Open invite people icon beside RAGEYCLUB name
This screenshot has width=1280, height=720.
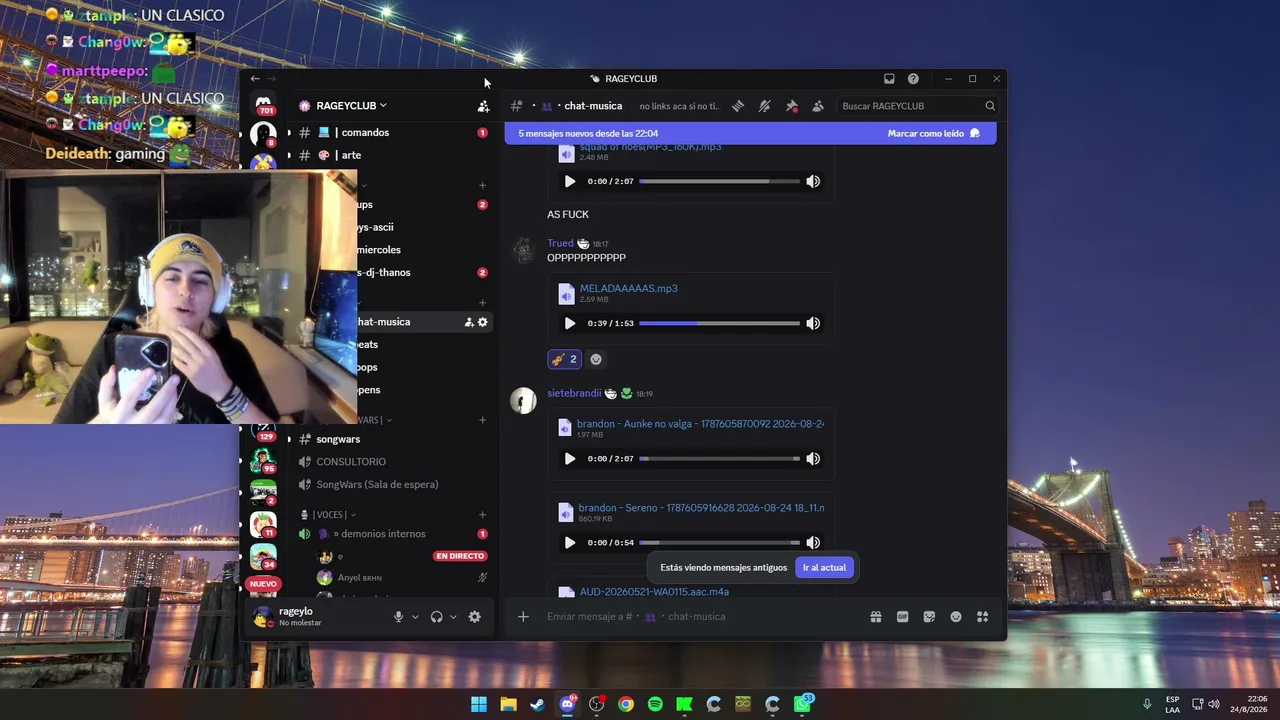(483, 106)
